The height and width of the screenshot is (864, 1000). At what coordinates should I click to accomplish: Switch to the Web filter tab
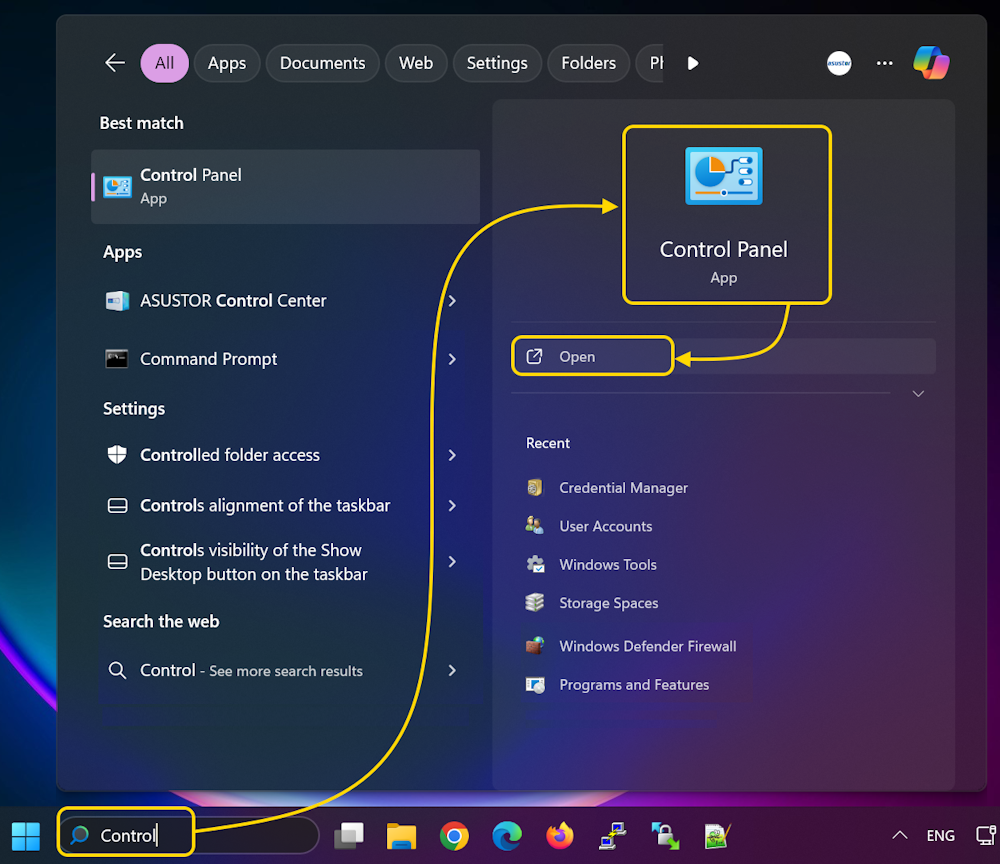click(416, 63)
